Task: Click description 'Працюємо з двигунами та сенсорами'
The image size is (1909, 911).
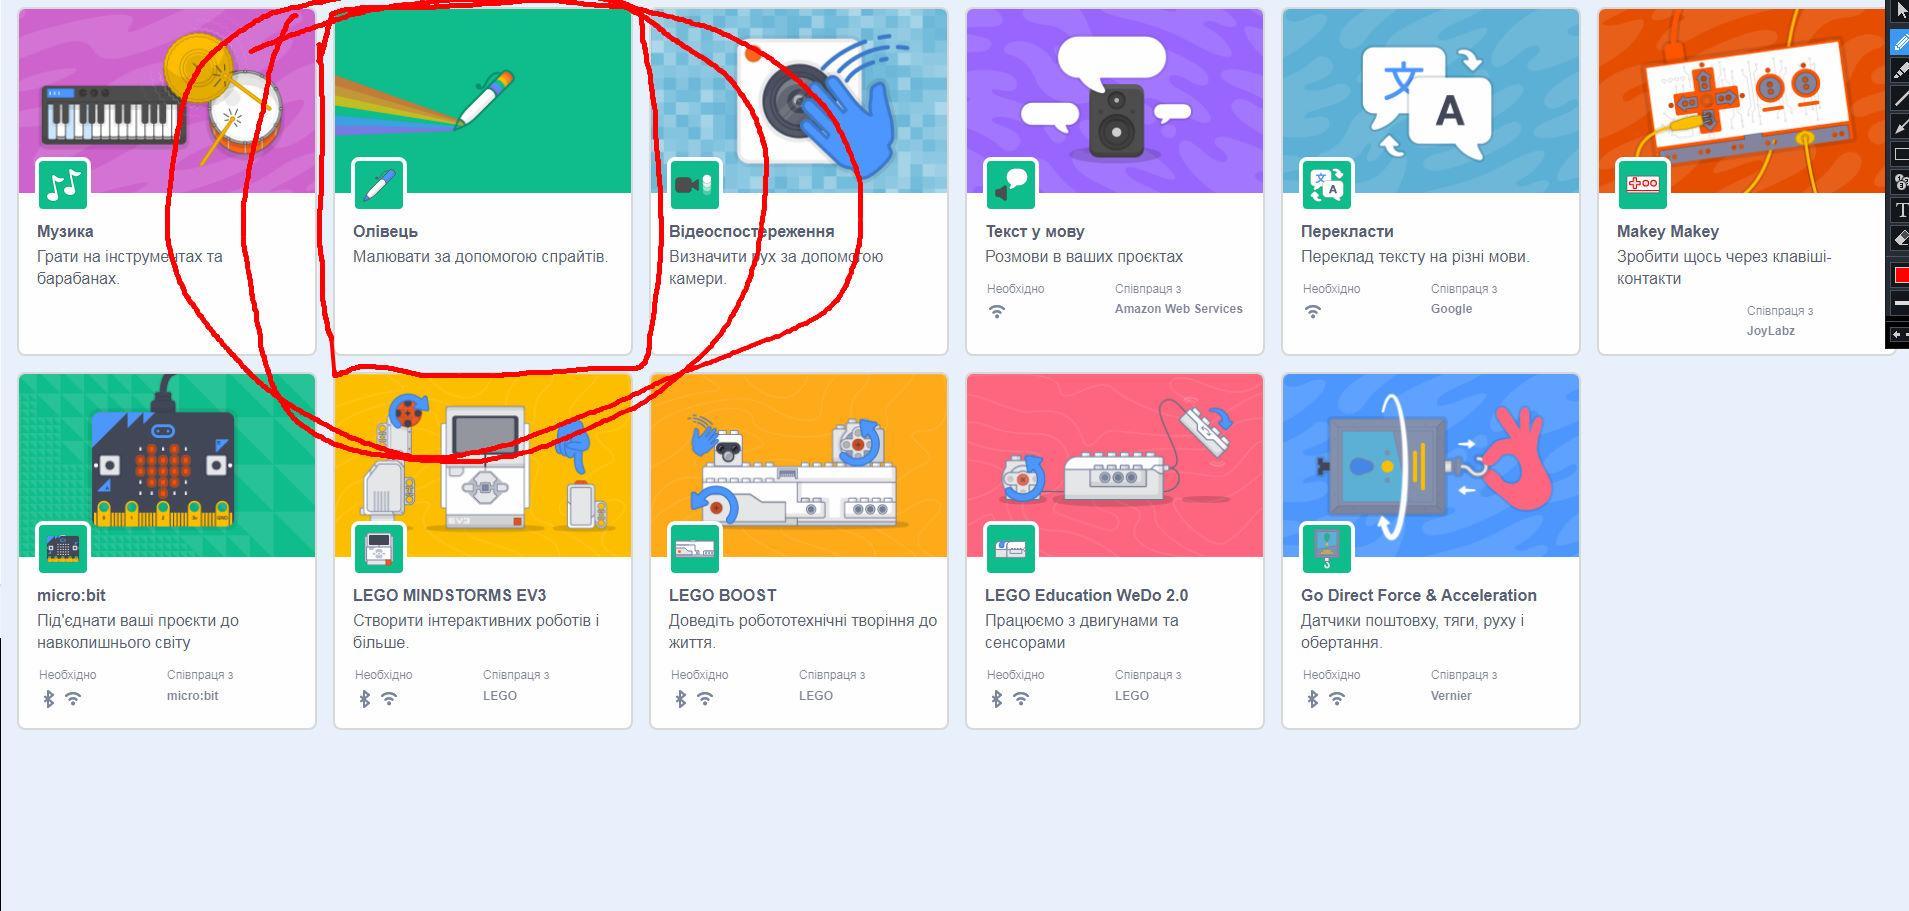Action: [1082, 631]
